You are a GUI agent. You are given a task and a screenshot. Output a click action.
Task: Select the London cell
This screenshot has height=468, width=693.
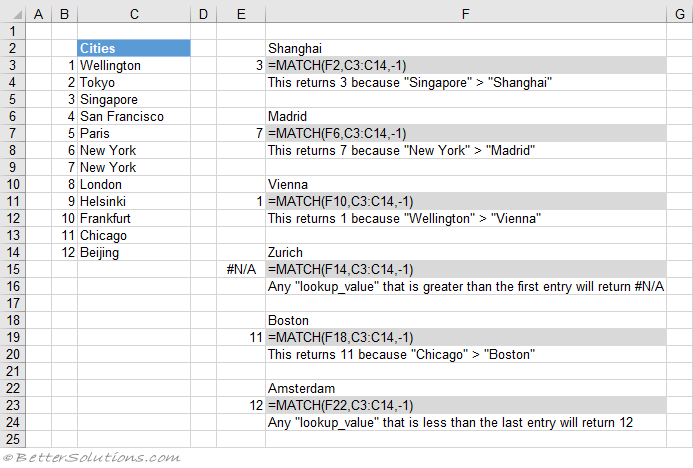[134, 184]
